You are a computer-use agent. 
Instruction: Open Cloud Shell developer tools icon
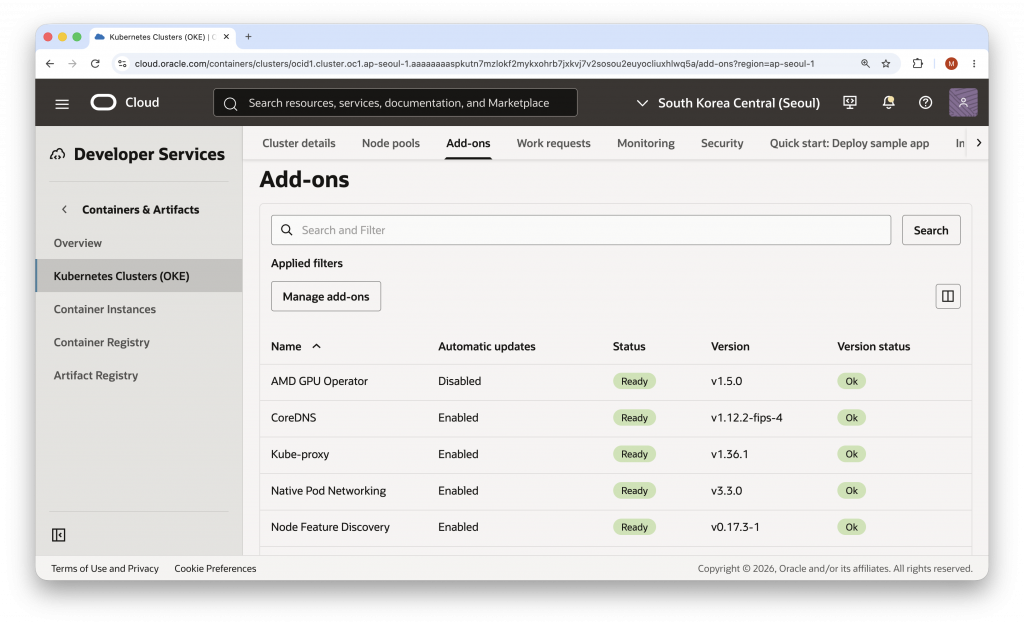850,103
